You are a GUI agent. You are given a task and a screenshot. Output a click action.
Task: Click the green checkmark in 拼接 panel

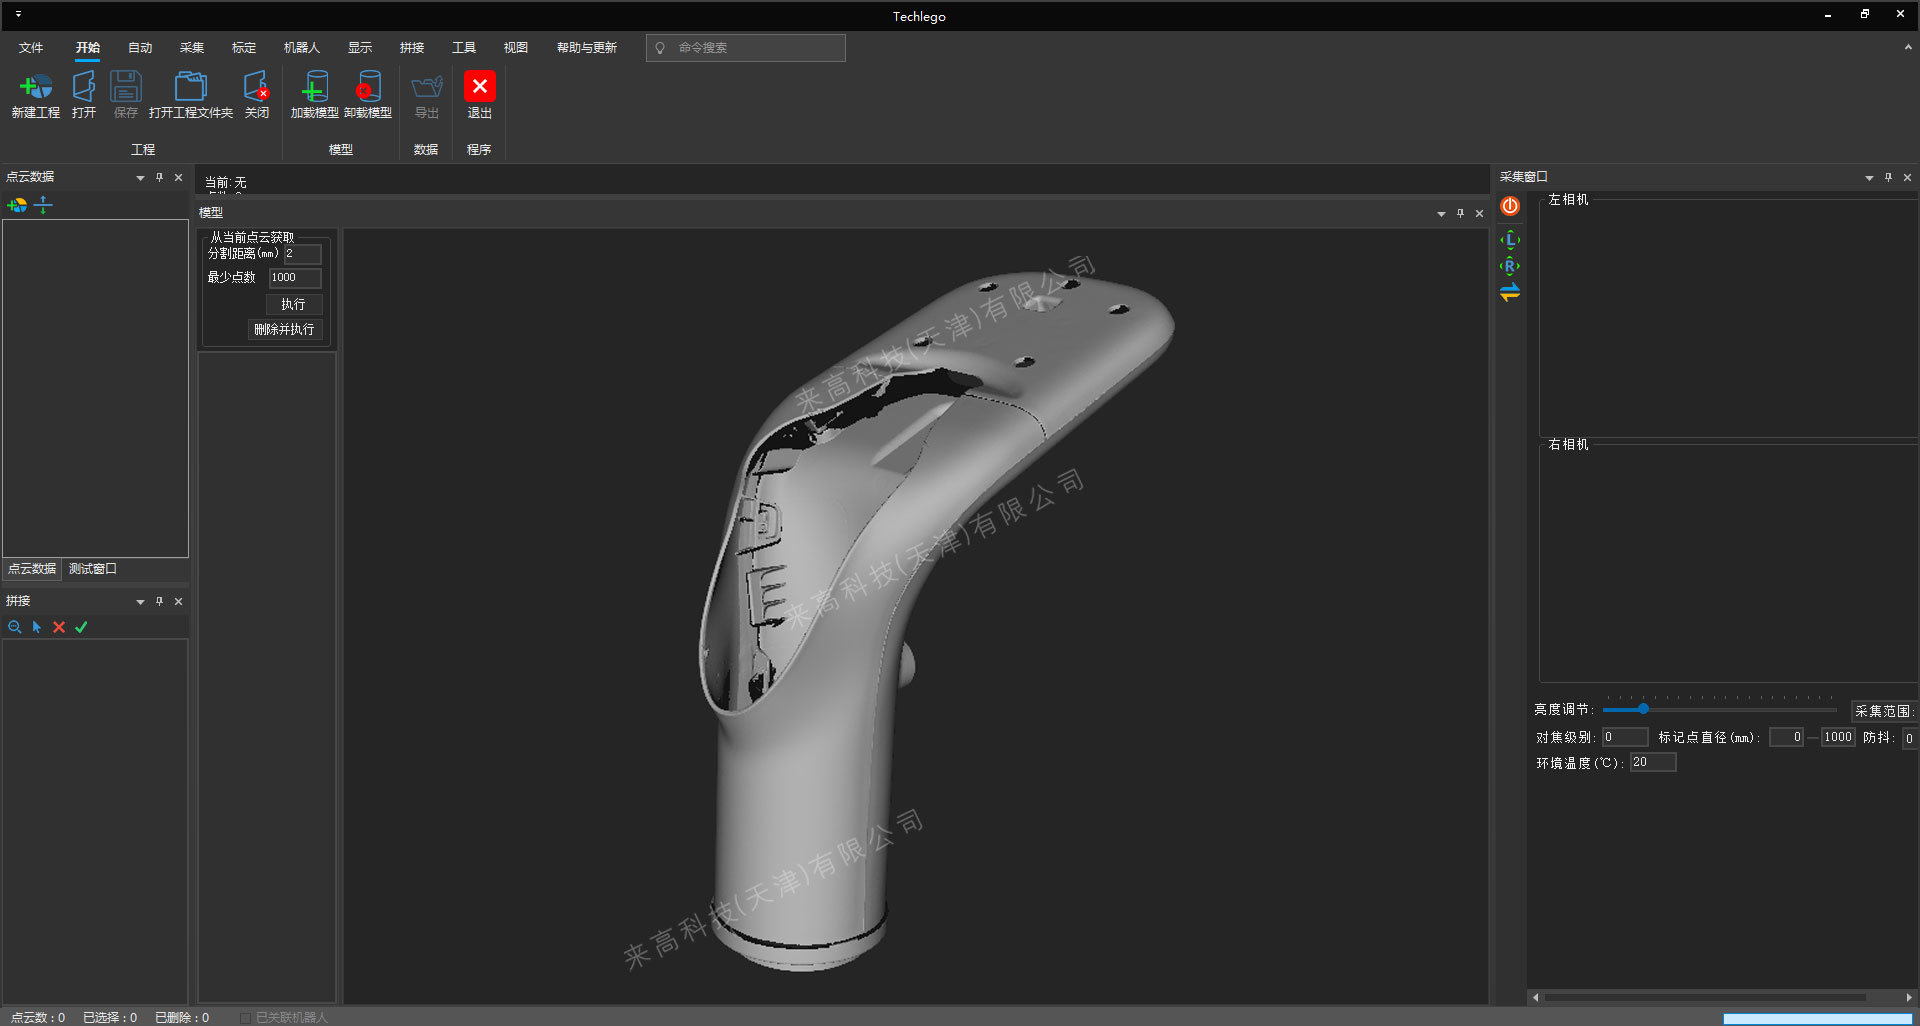pos(81,627)
